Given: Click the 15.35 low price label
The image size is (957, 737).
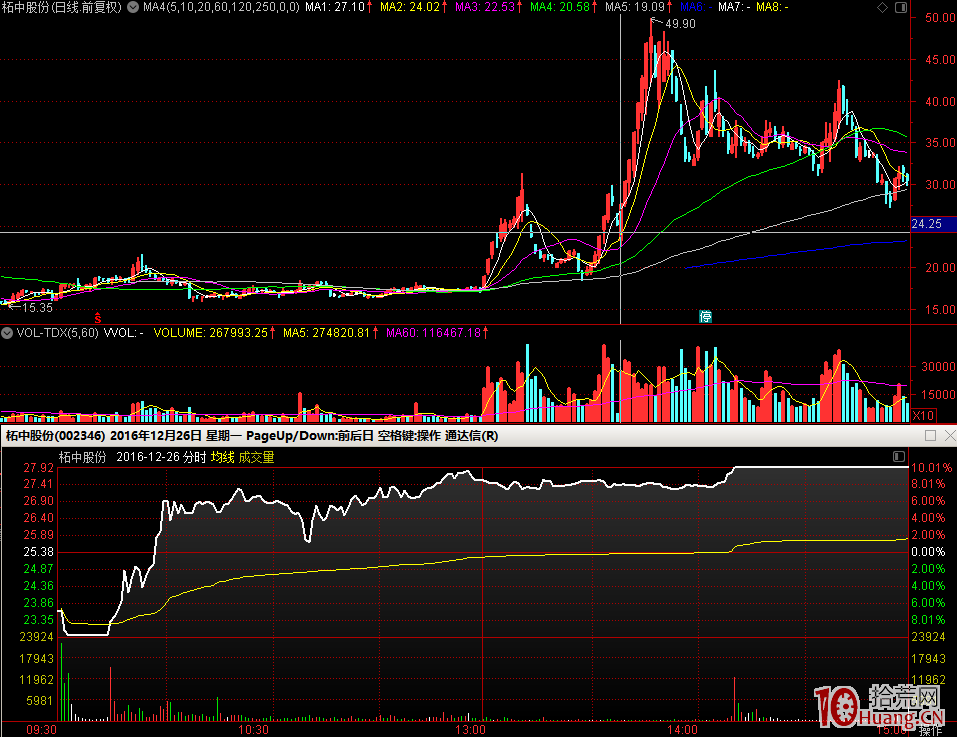Looking at the screenshot, I should click(38, 308).
